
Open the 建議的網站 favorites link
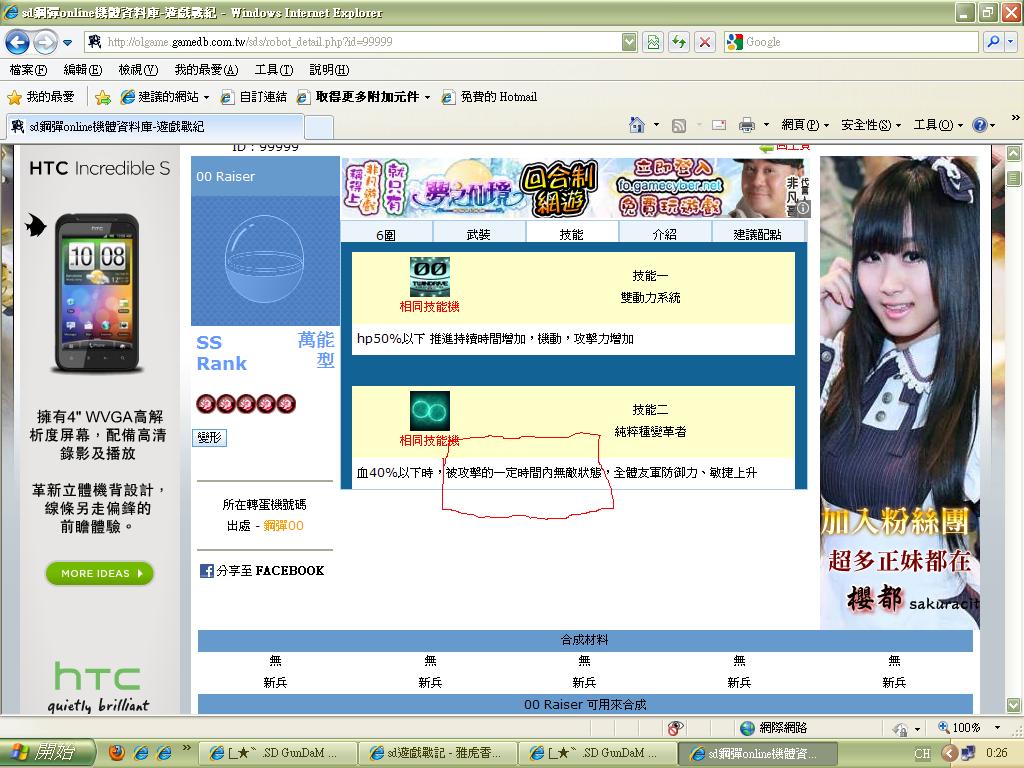coord(165,97)
